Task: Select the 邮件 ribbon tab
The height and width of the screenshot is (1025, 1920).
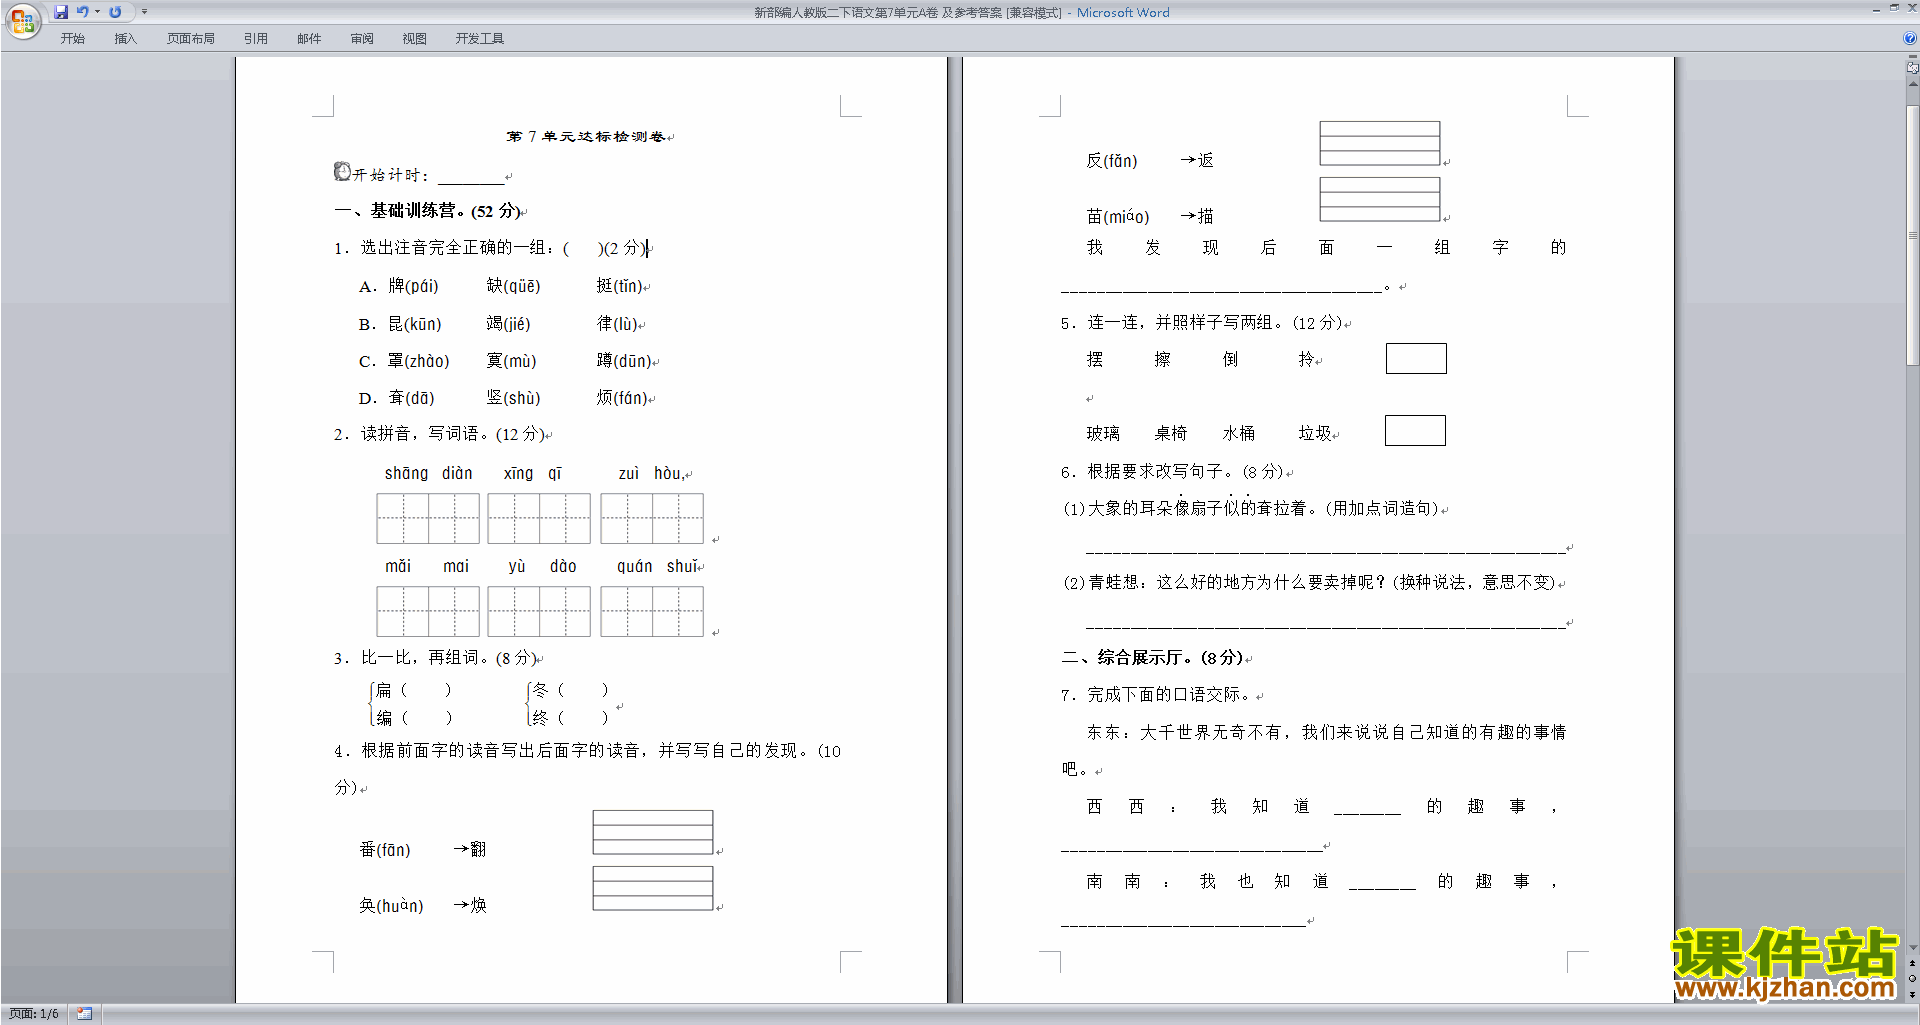Action: tap(309, 39)
